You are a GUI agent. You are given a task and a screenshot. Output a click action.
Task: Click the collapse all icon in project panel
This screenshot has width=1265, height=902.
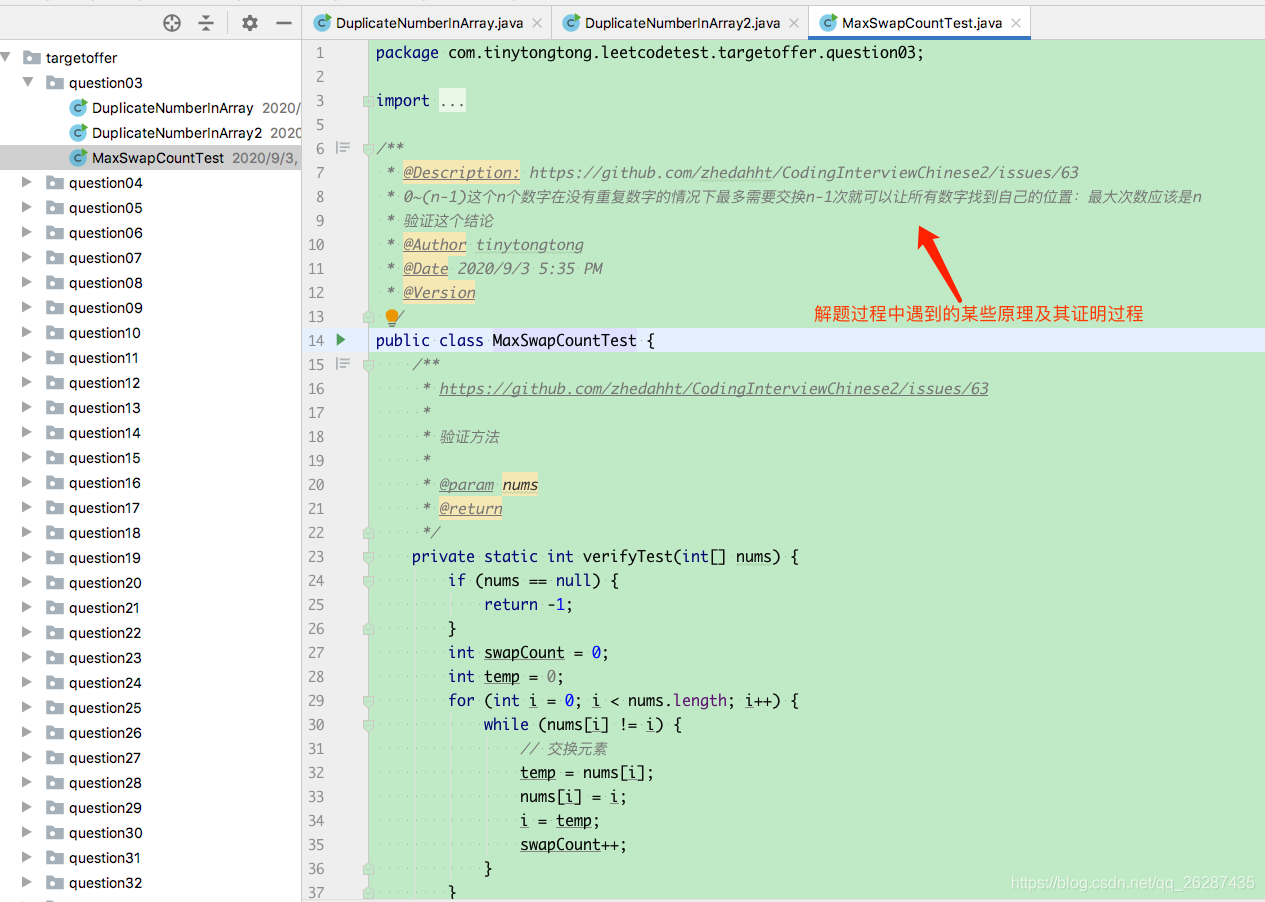[206, 23]
